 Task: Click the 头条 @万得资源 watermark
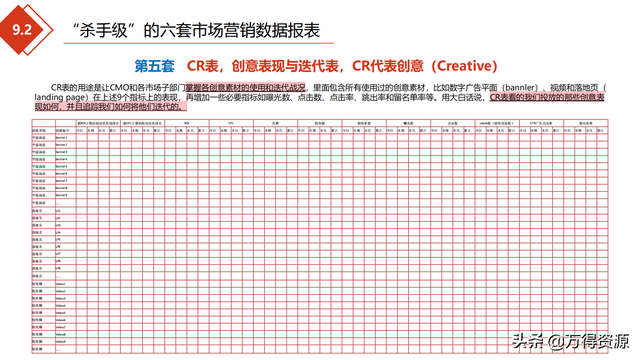[571, 341]
